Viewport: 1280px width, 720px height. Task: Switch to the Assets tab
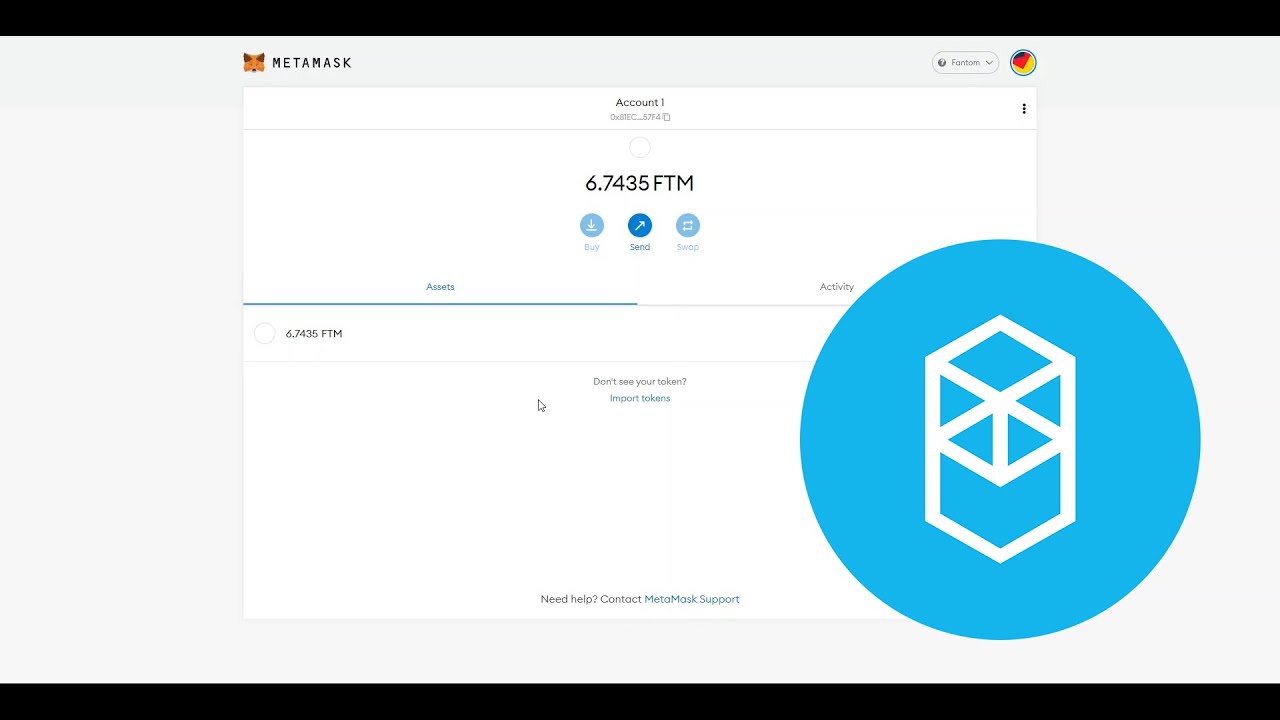[x=440, y=287]
